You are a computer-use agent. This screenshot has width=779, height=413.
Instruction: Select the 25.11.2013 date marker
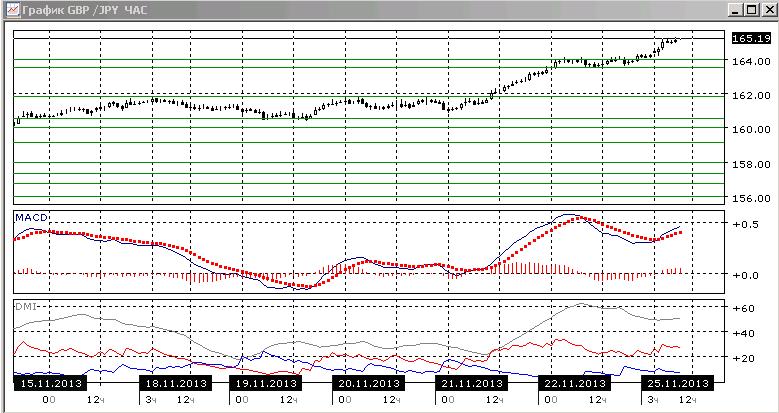click(677, 384)
